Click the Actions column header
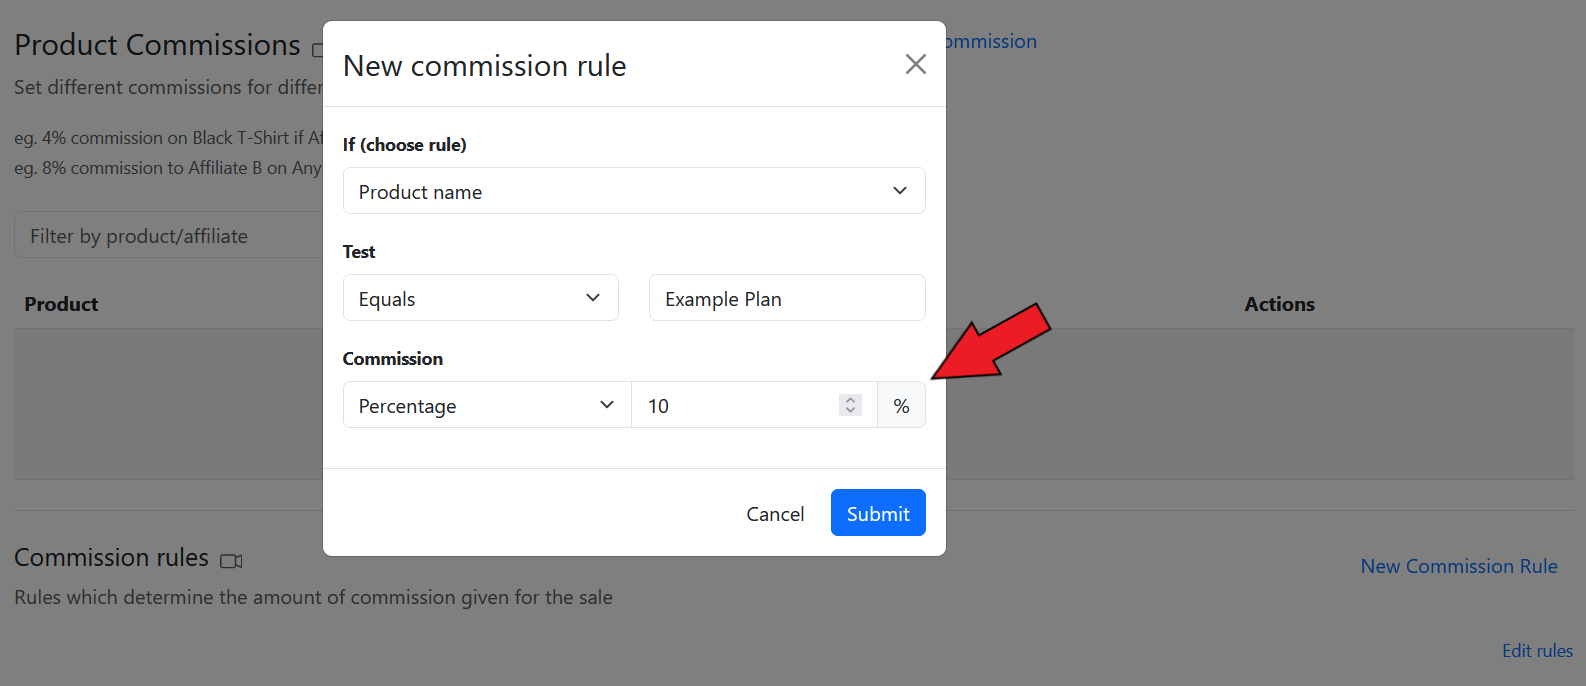Image resolution: width=1586 pixels, height=686 pixels. (x=1279, y=304)
